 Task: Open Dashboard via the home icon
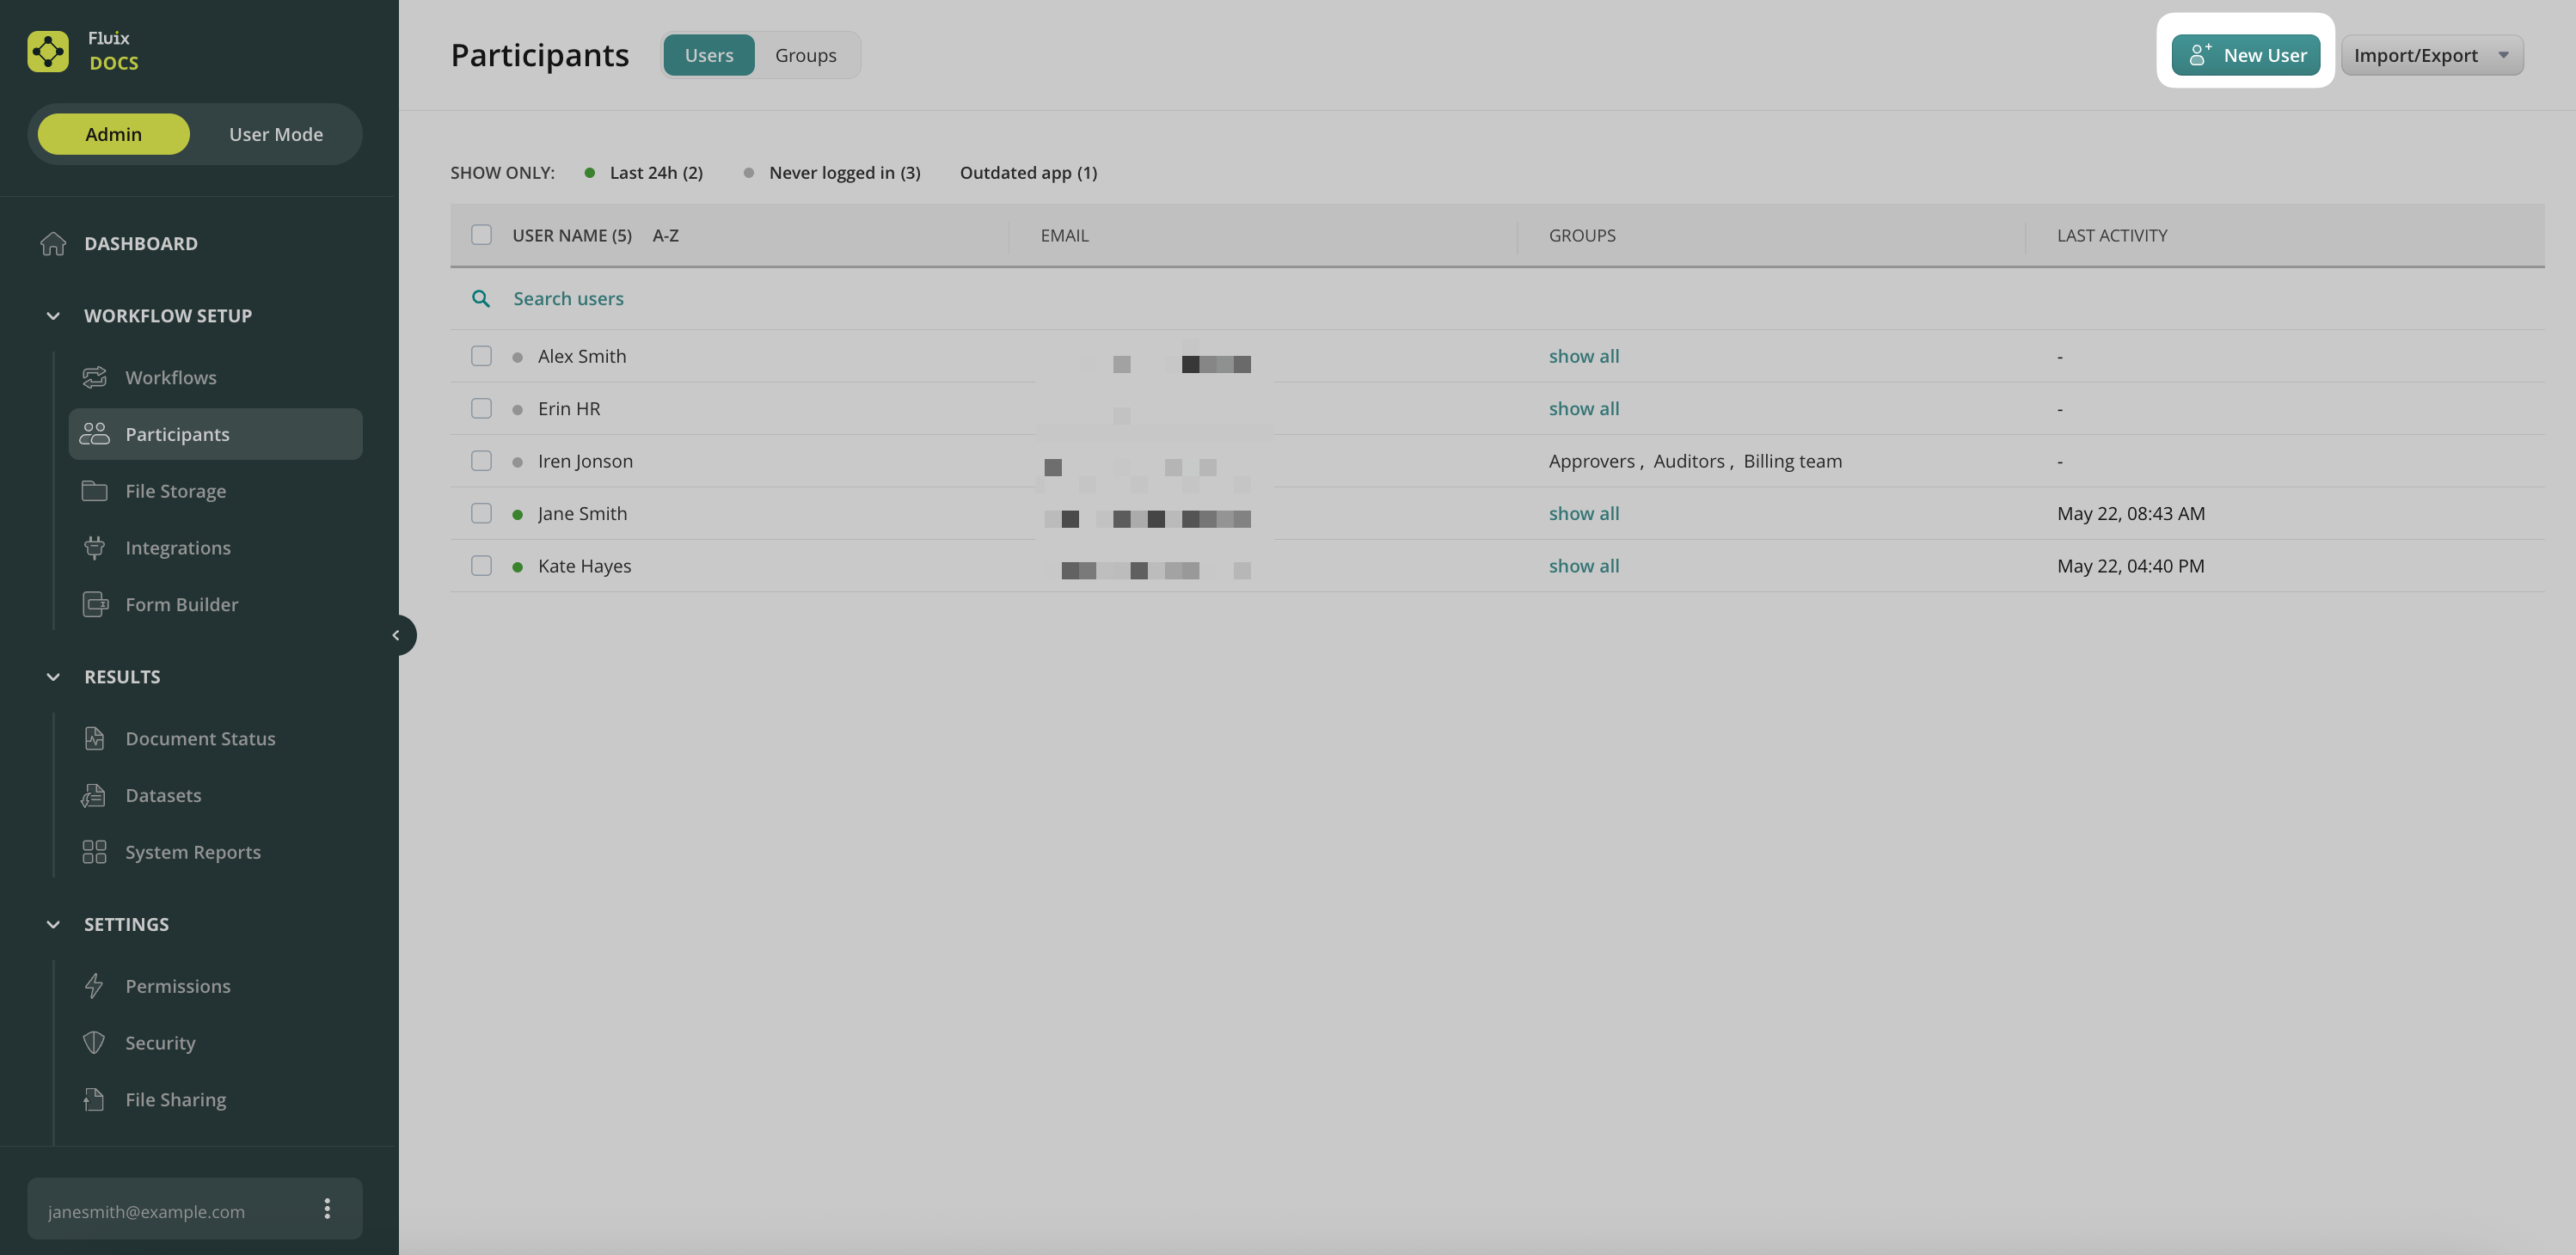click(53, 244)
